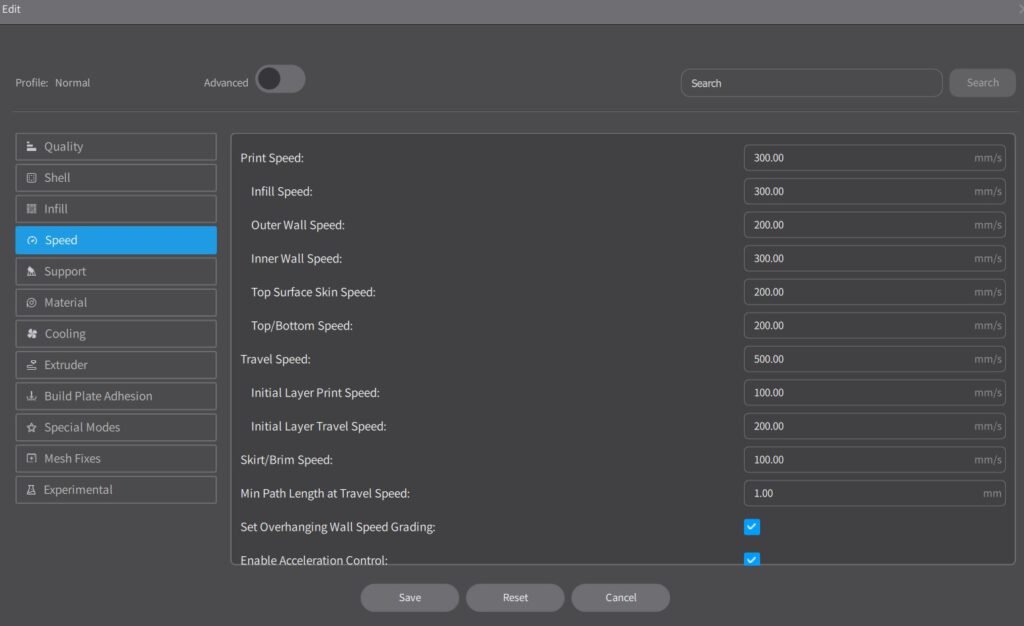Click the Extruder category icon
Image resolution: width=1024 pixels, height=626 pixels.
point(31,365)
